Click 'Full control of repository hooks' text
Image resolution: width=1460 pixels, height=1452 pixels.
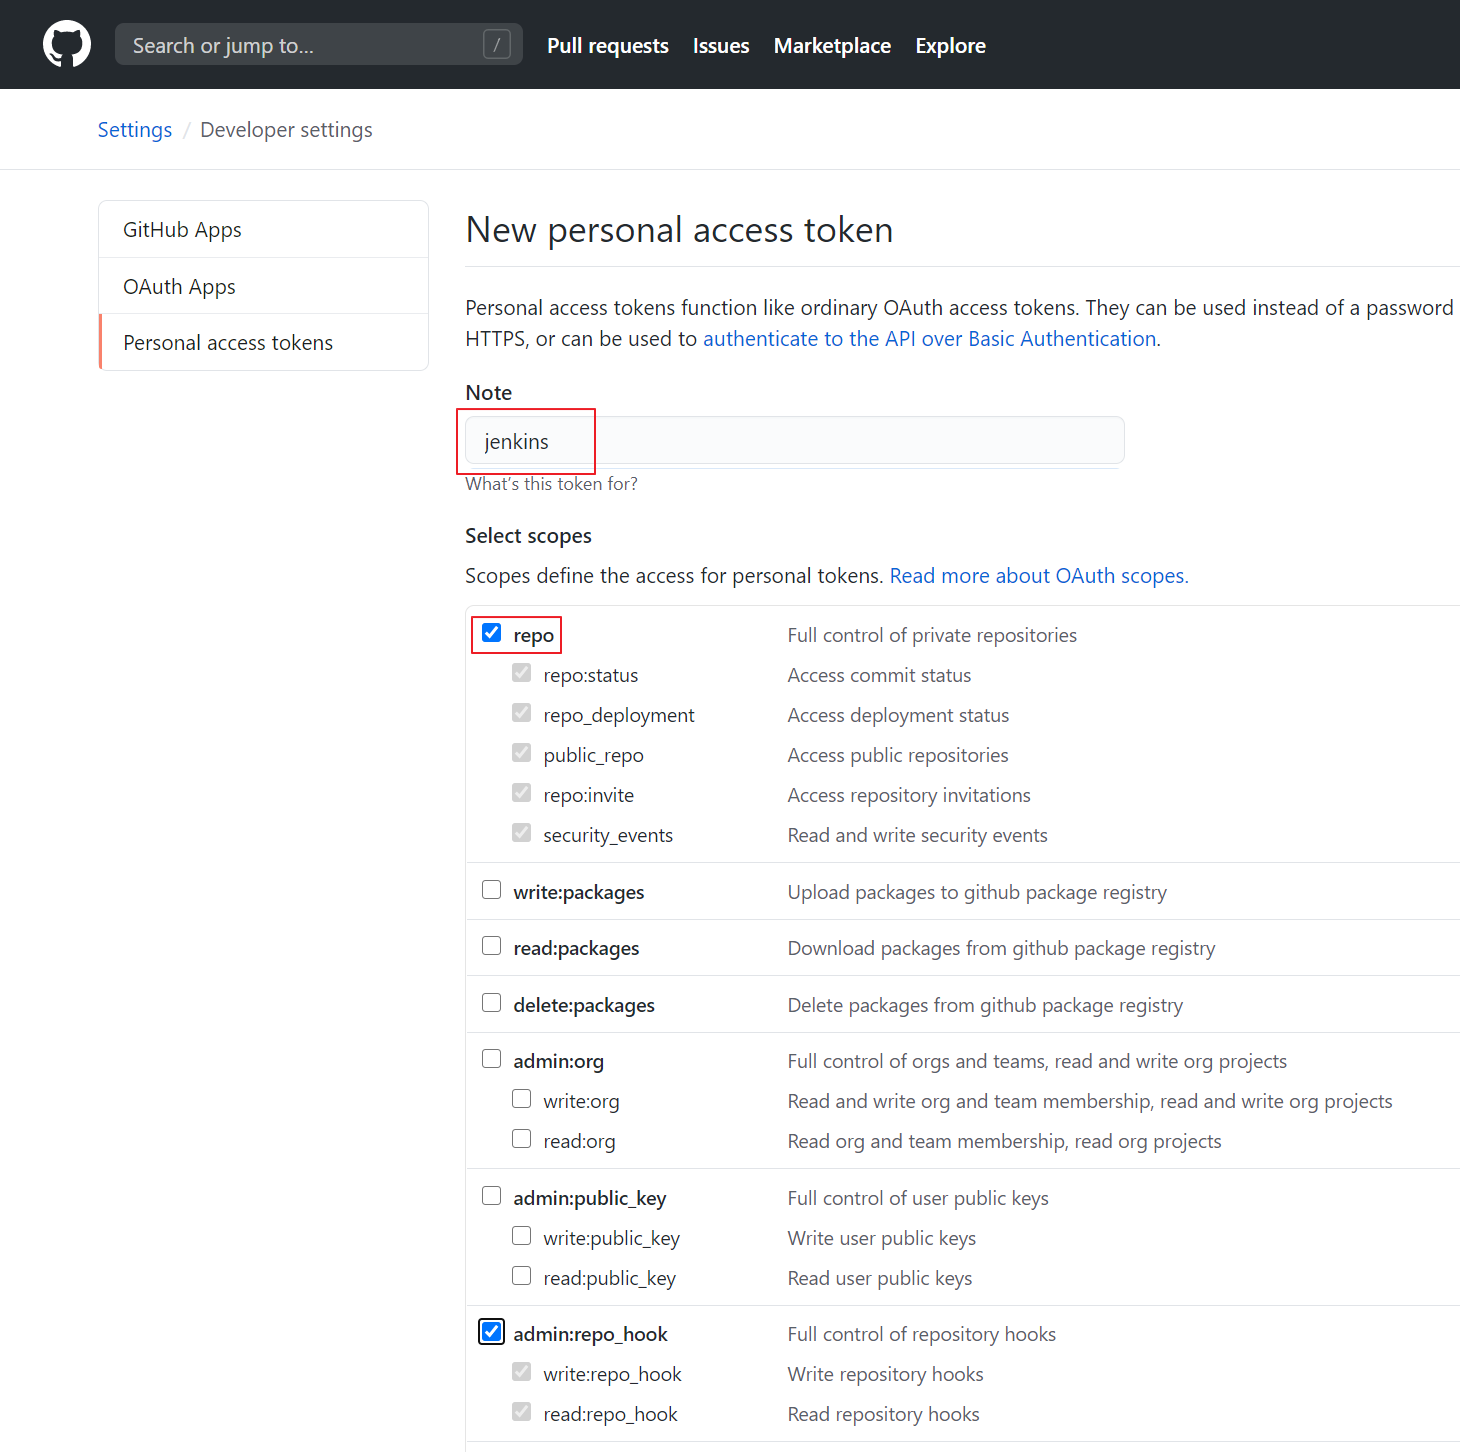click(922, 1334)
